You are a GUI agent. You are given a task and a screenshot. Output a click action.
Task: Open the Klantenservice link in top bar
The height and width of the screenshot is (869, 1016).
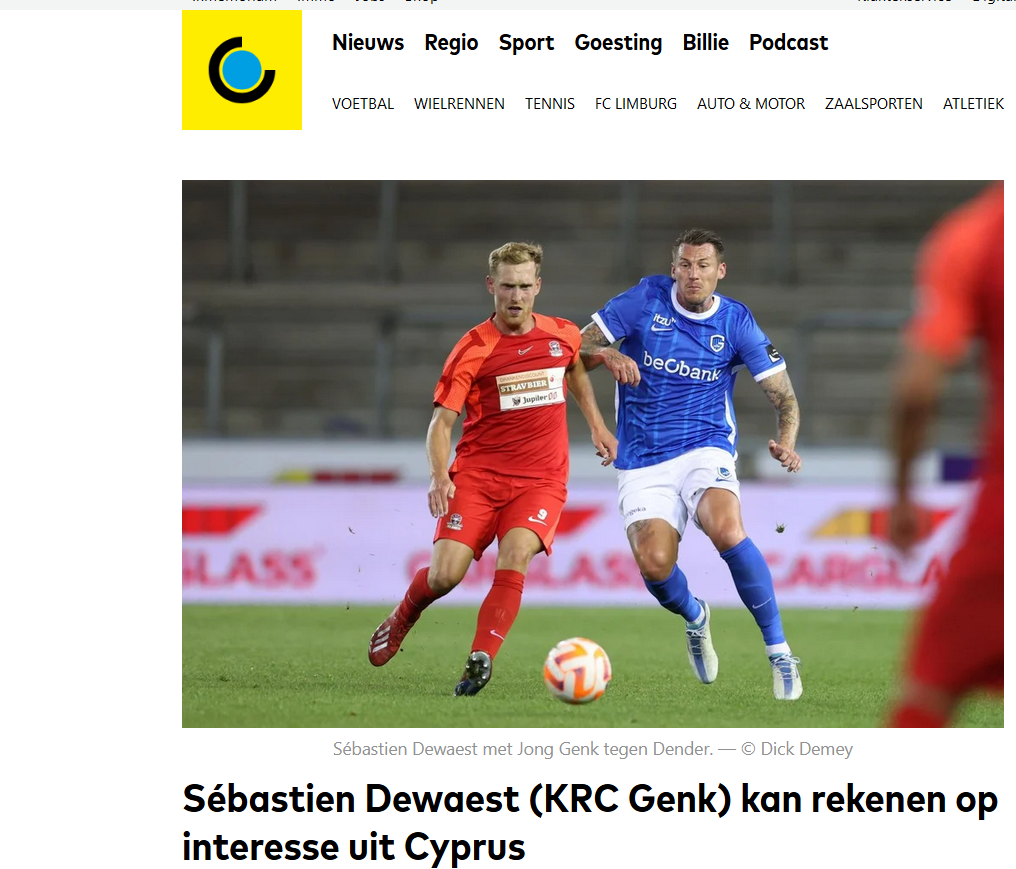tap(904, 1)
